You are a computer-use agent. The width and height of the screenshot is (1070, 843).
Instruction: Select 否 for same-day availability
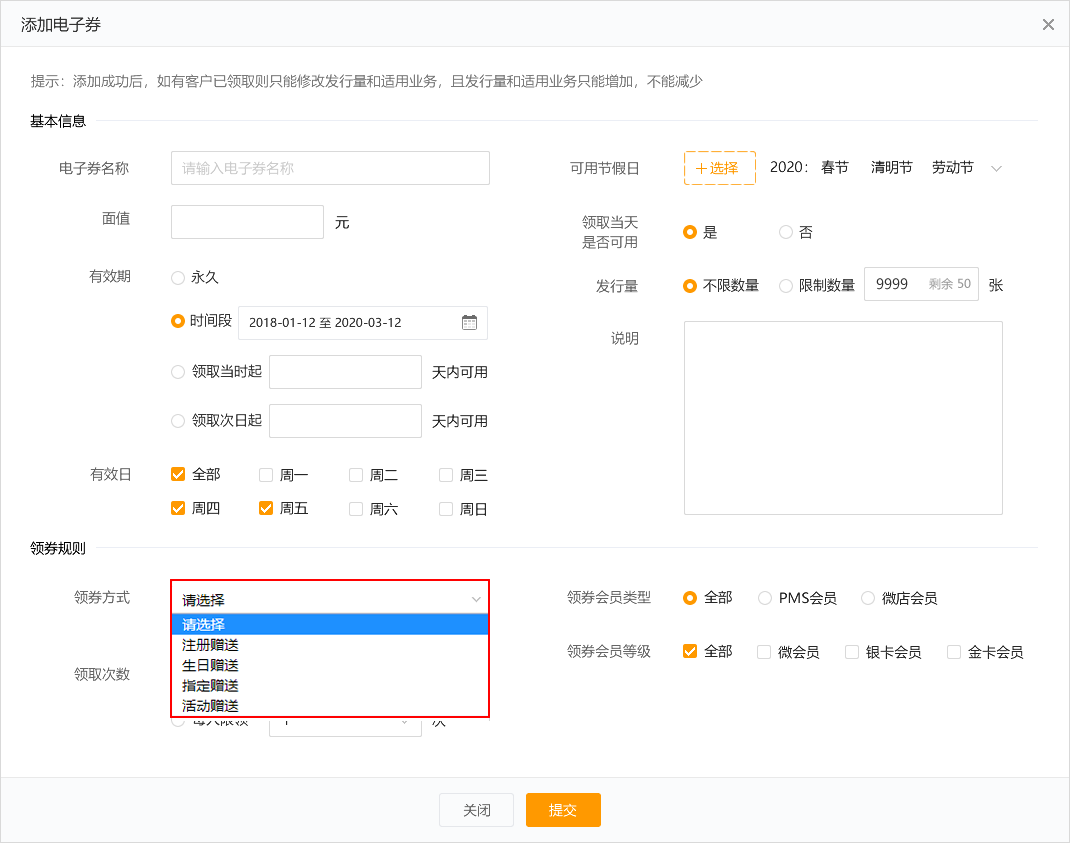coord(786,232)
